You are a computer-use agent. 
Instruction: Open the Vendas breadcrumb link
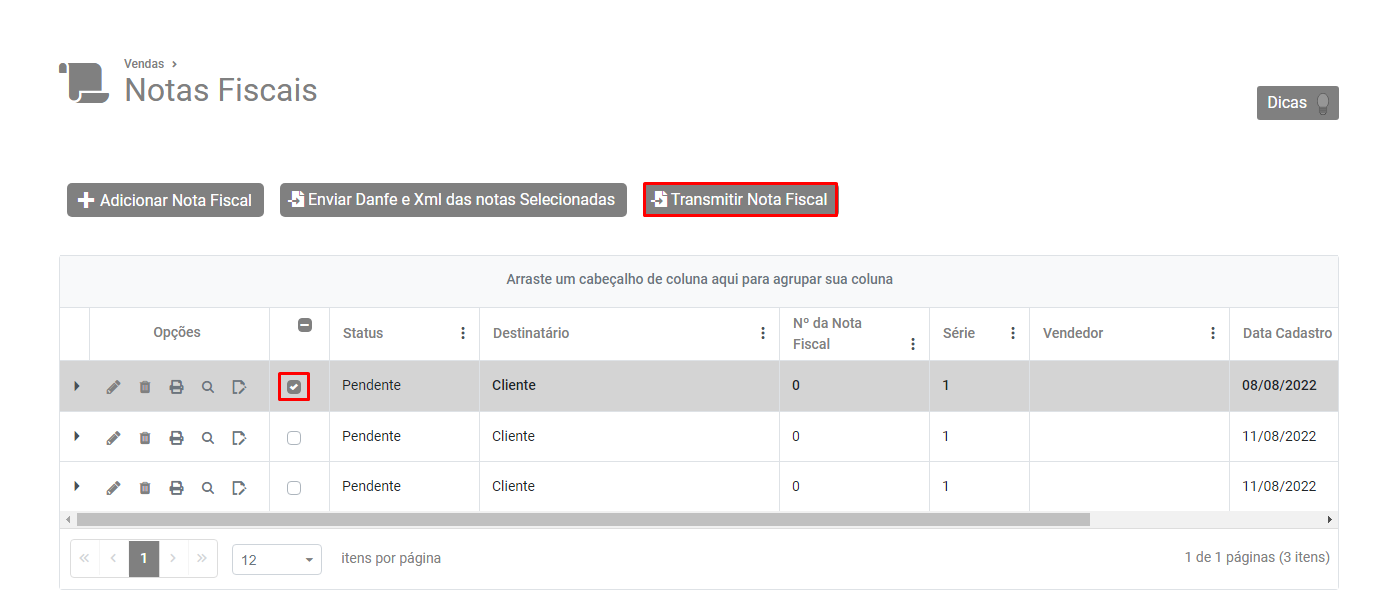[144, 64]
